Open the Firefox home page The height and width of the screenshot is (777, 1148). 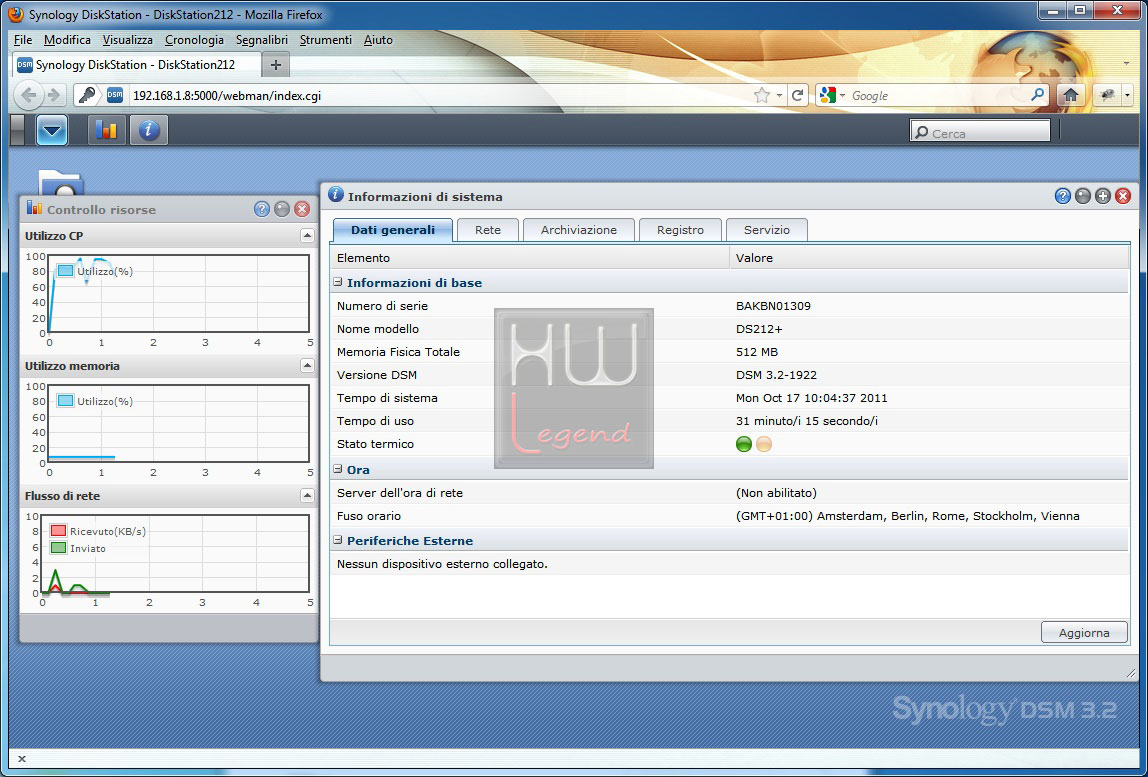[1070, 95]
